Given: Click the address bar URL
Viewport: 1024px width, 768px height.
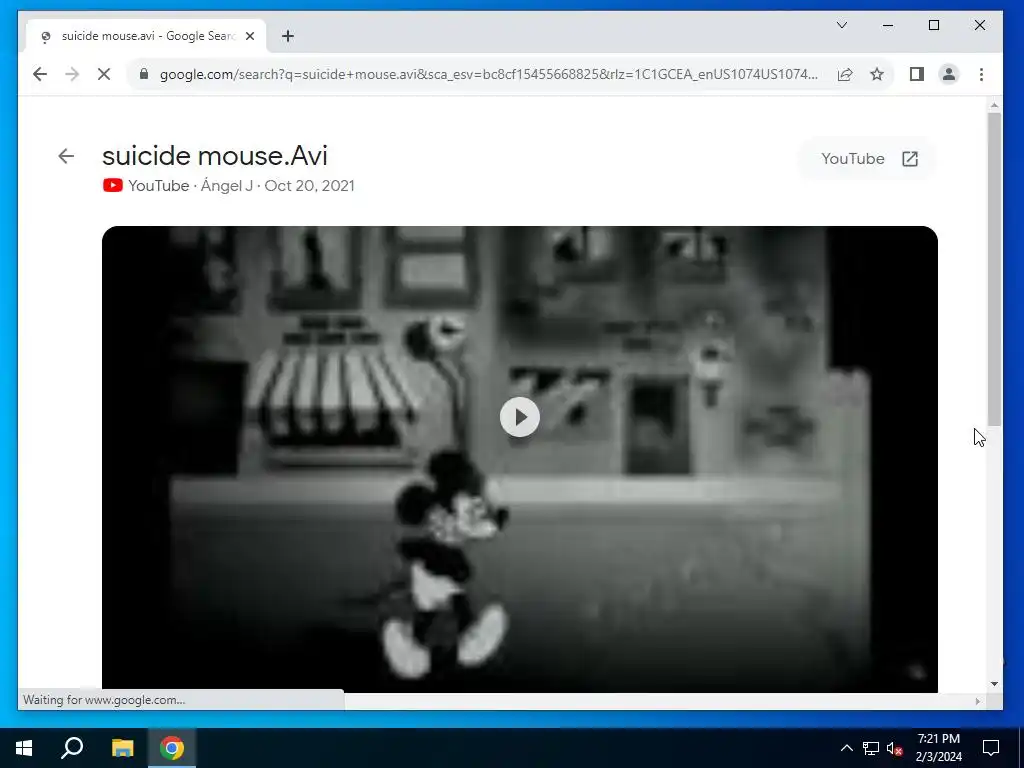Looking at the screenshot, I should 488,74.
